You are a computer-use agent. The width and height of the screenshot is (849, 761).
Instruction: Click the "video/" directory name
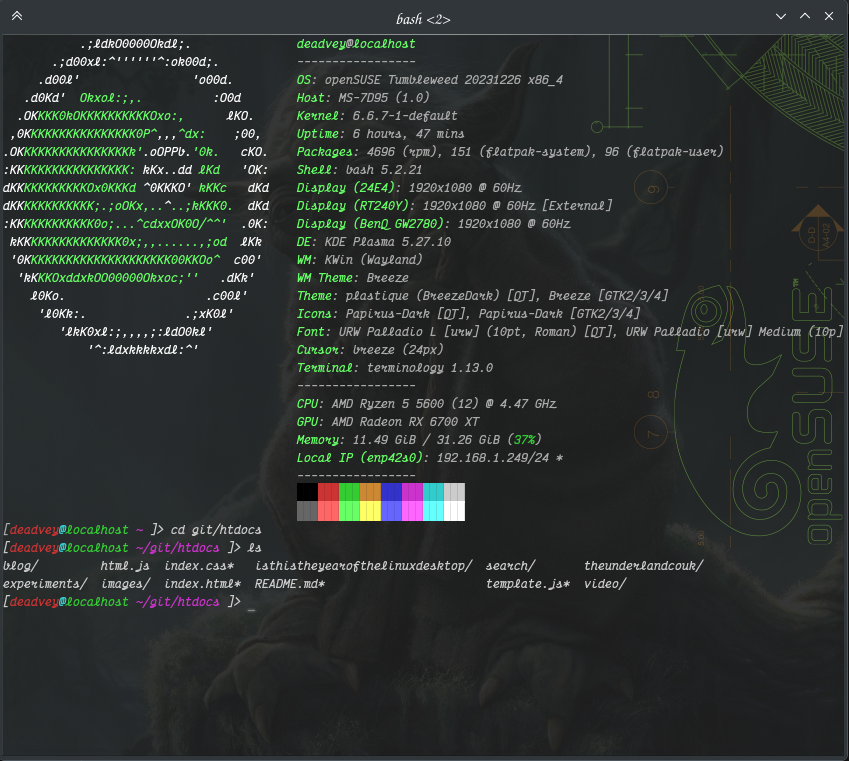click(605, 584)
